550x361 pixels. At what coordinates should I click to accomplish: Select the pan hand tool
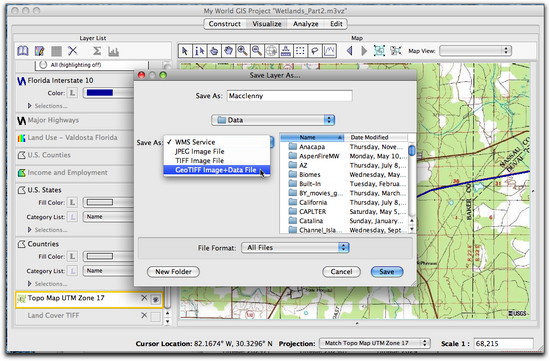click(228, 51)
